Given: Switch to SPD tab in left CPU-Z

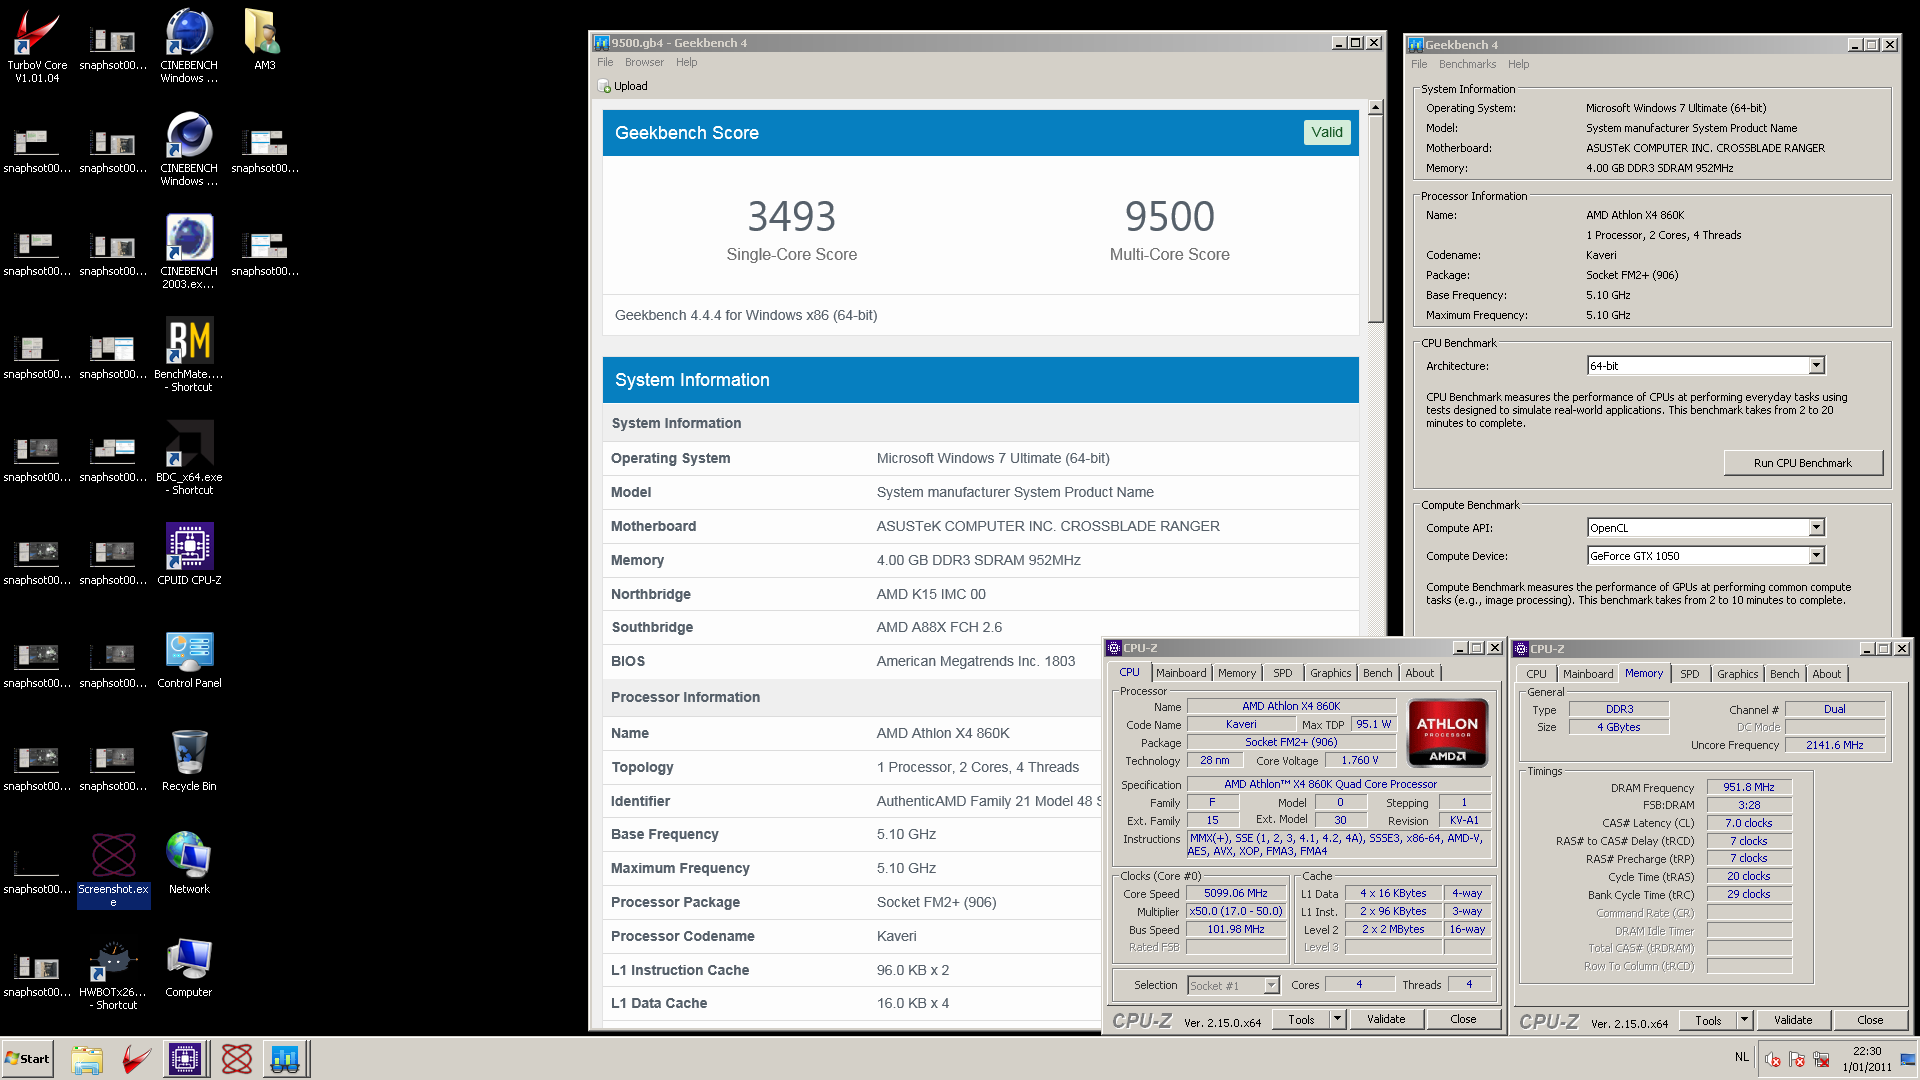Looking at the screenshot, I should coord(1283,673).
